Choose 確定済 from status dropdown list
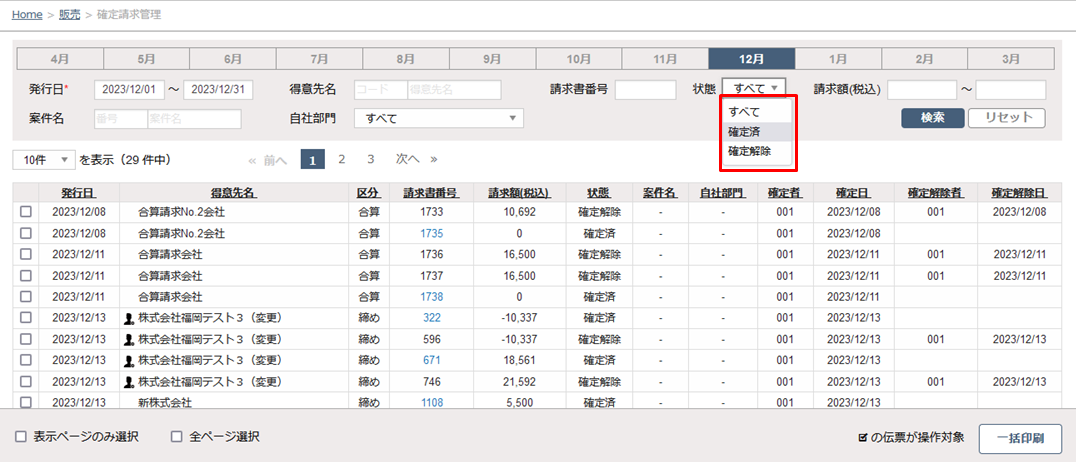1076x462 pixels. 744,131
